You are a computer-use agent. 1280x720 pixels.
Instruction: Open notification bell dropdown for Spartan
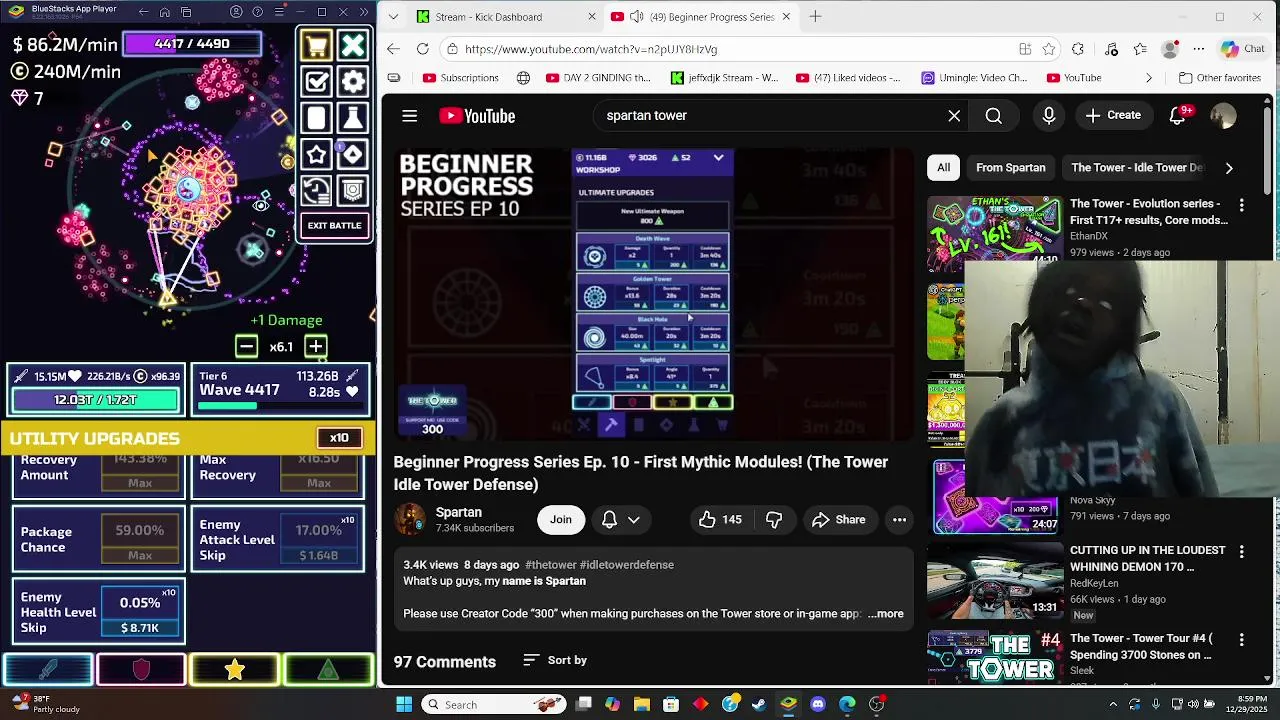[620, 520]
